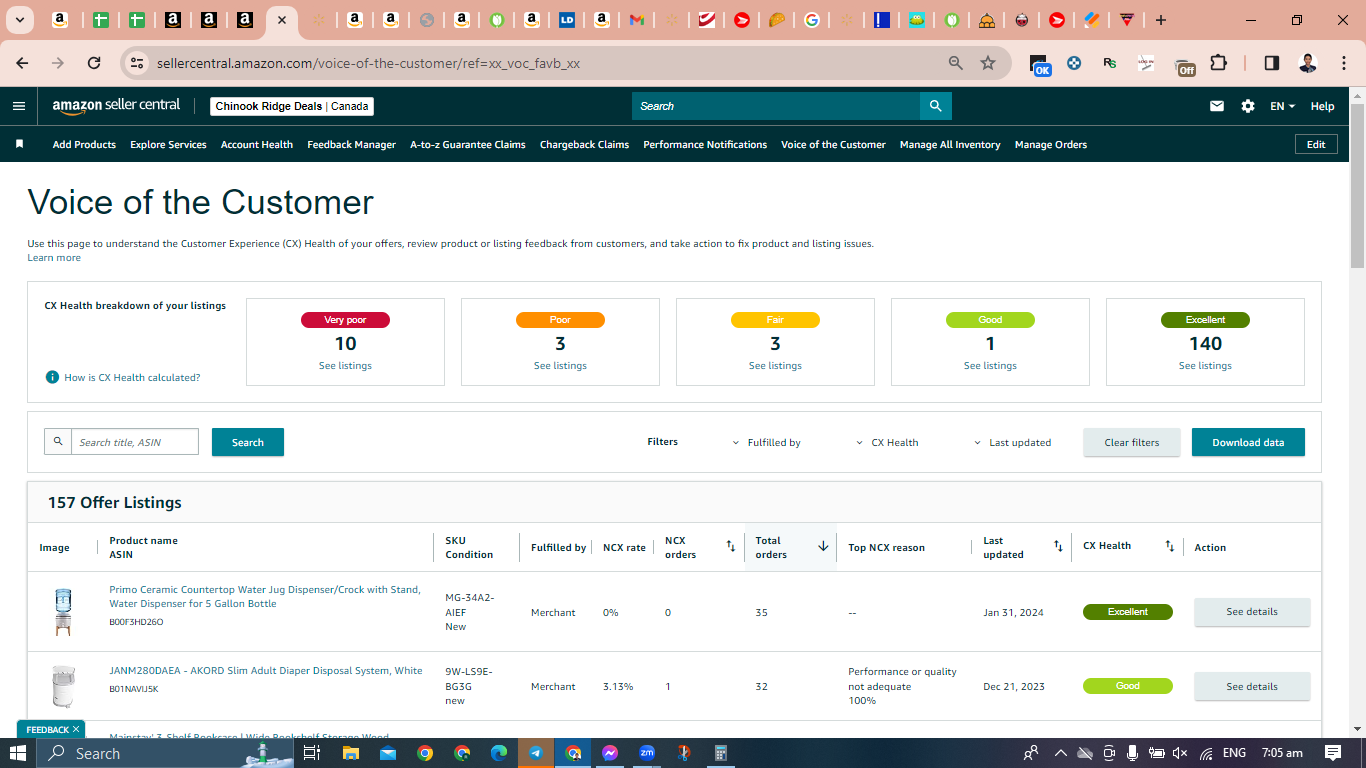Open Zoom from the taskbar
The height and width of the screenshot is (768, 1366).
click(x=647, y=753)
